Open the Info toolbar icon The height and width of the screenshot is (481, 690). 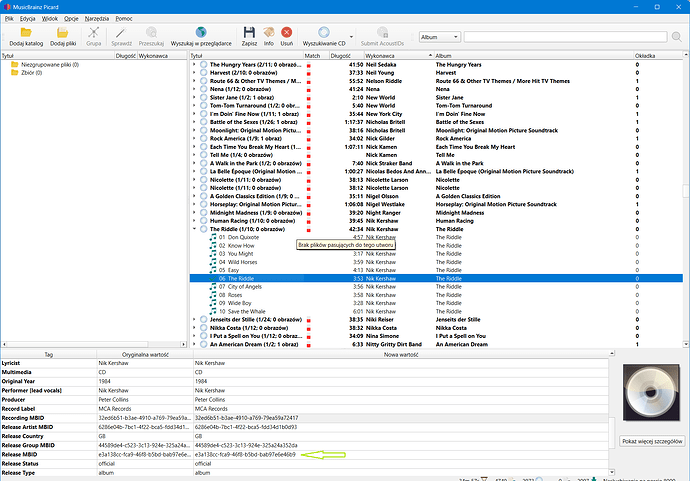[x=269, y=33]
